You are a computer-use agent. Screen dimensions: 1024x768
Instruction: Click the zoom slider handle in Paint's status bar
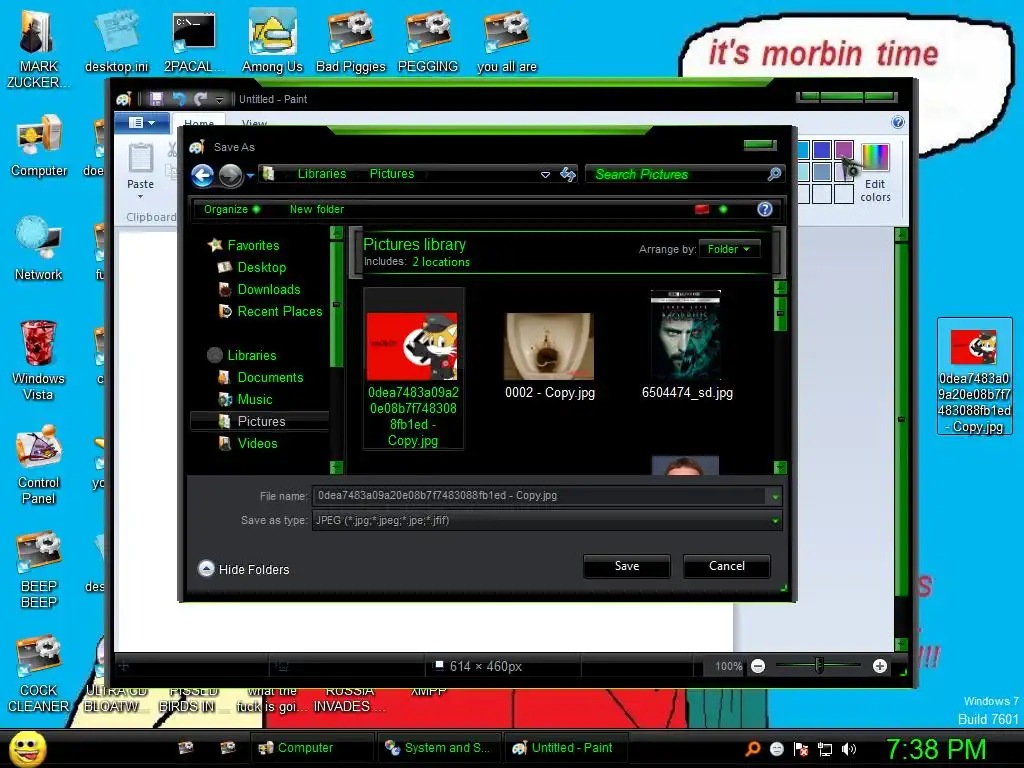[x=819, y=666]
